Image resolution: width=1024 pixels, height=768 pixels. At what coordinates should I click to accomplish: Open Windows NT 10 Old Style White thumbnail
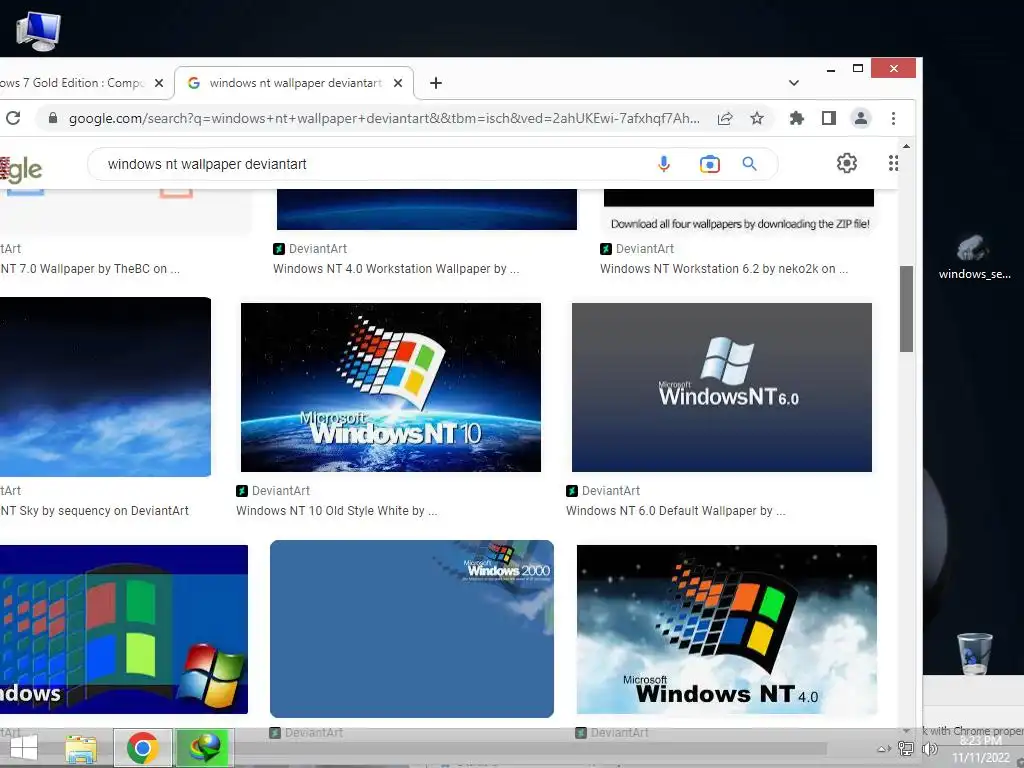coord(391,387)
